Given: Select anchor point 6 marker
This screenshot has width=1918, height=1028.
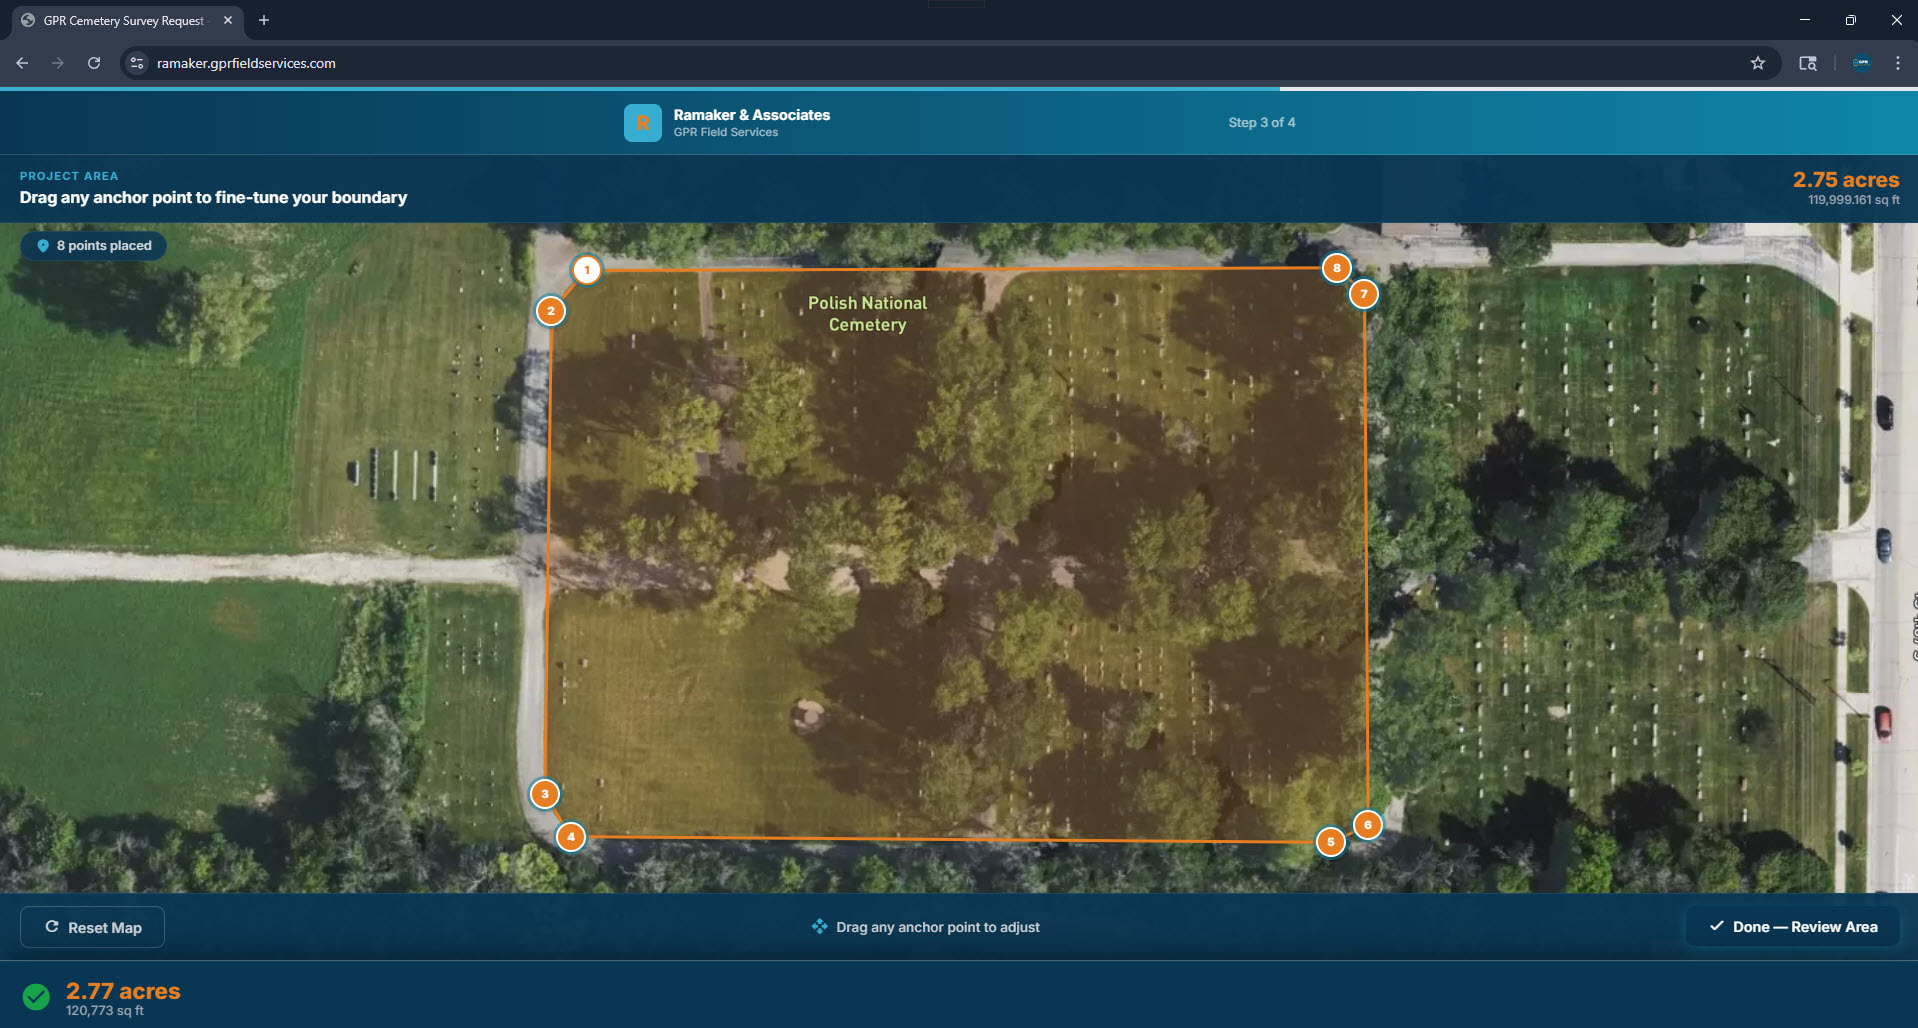Looking at the screenshot, I should click(1368, 825).
